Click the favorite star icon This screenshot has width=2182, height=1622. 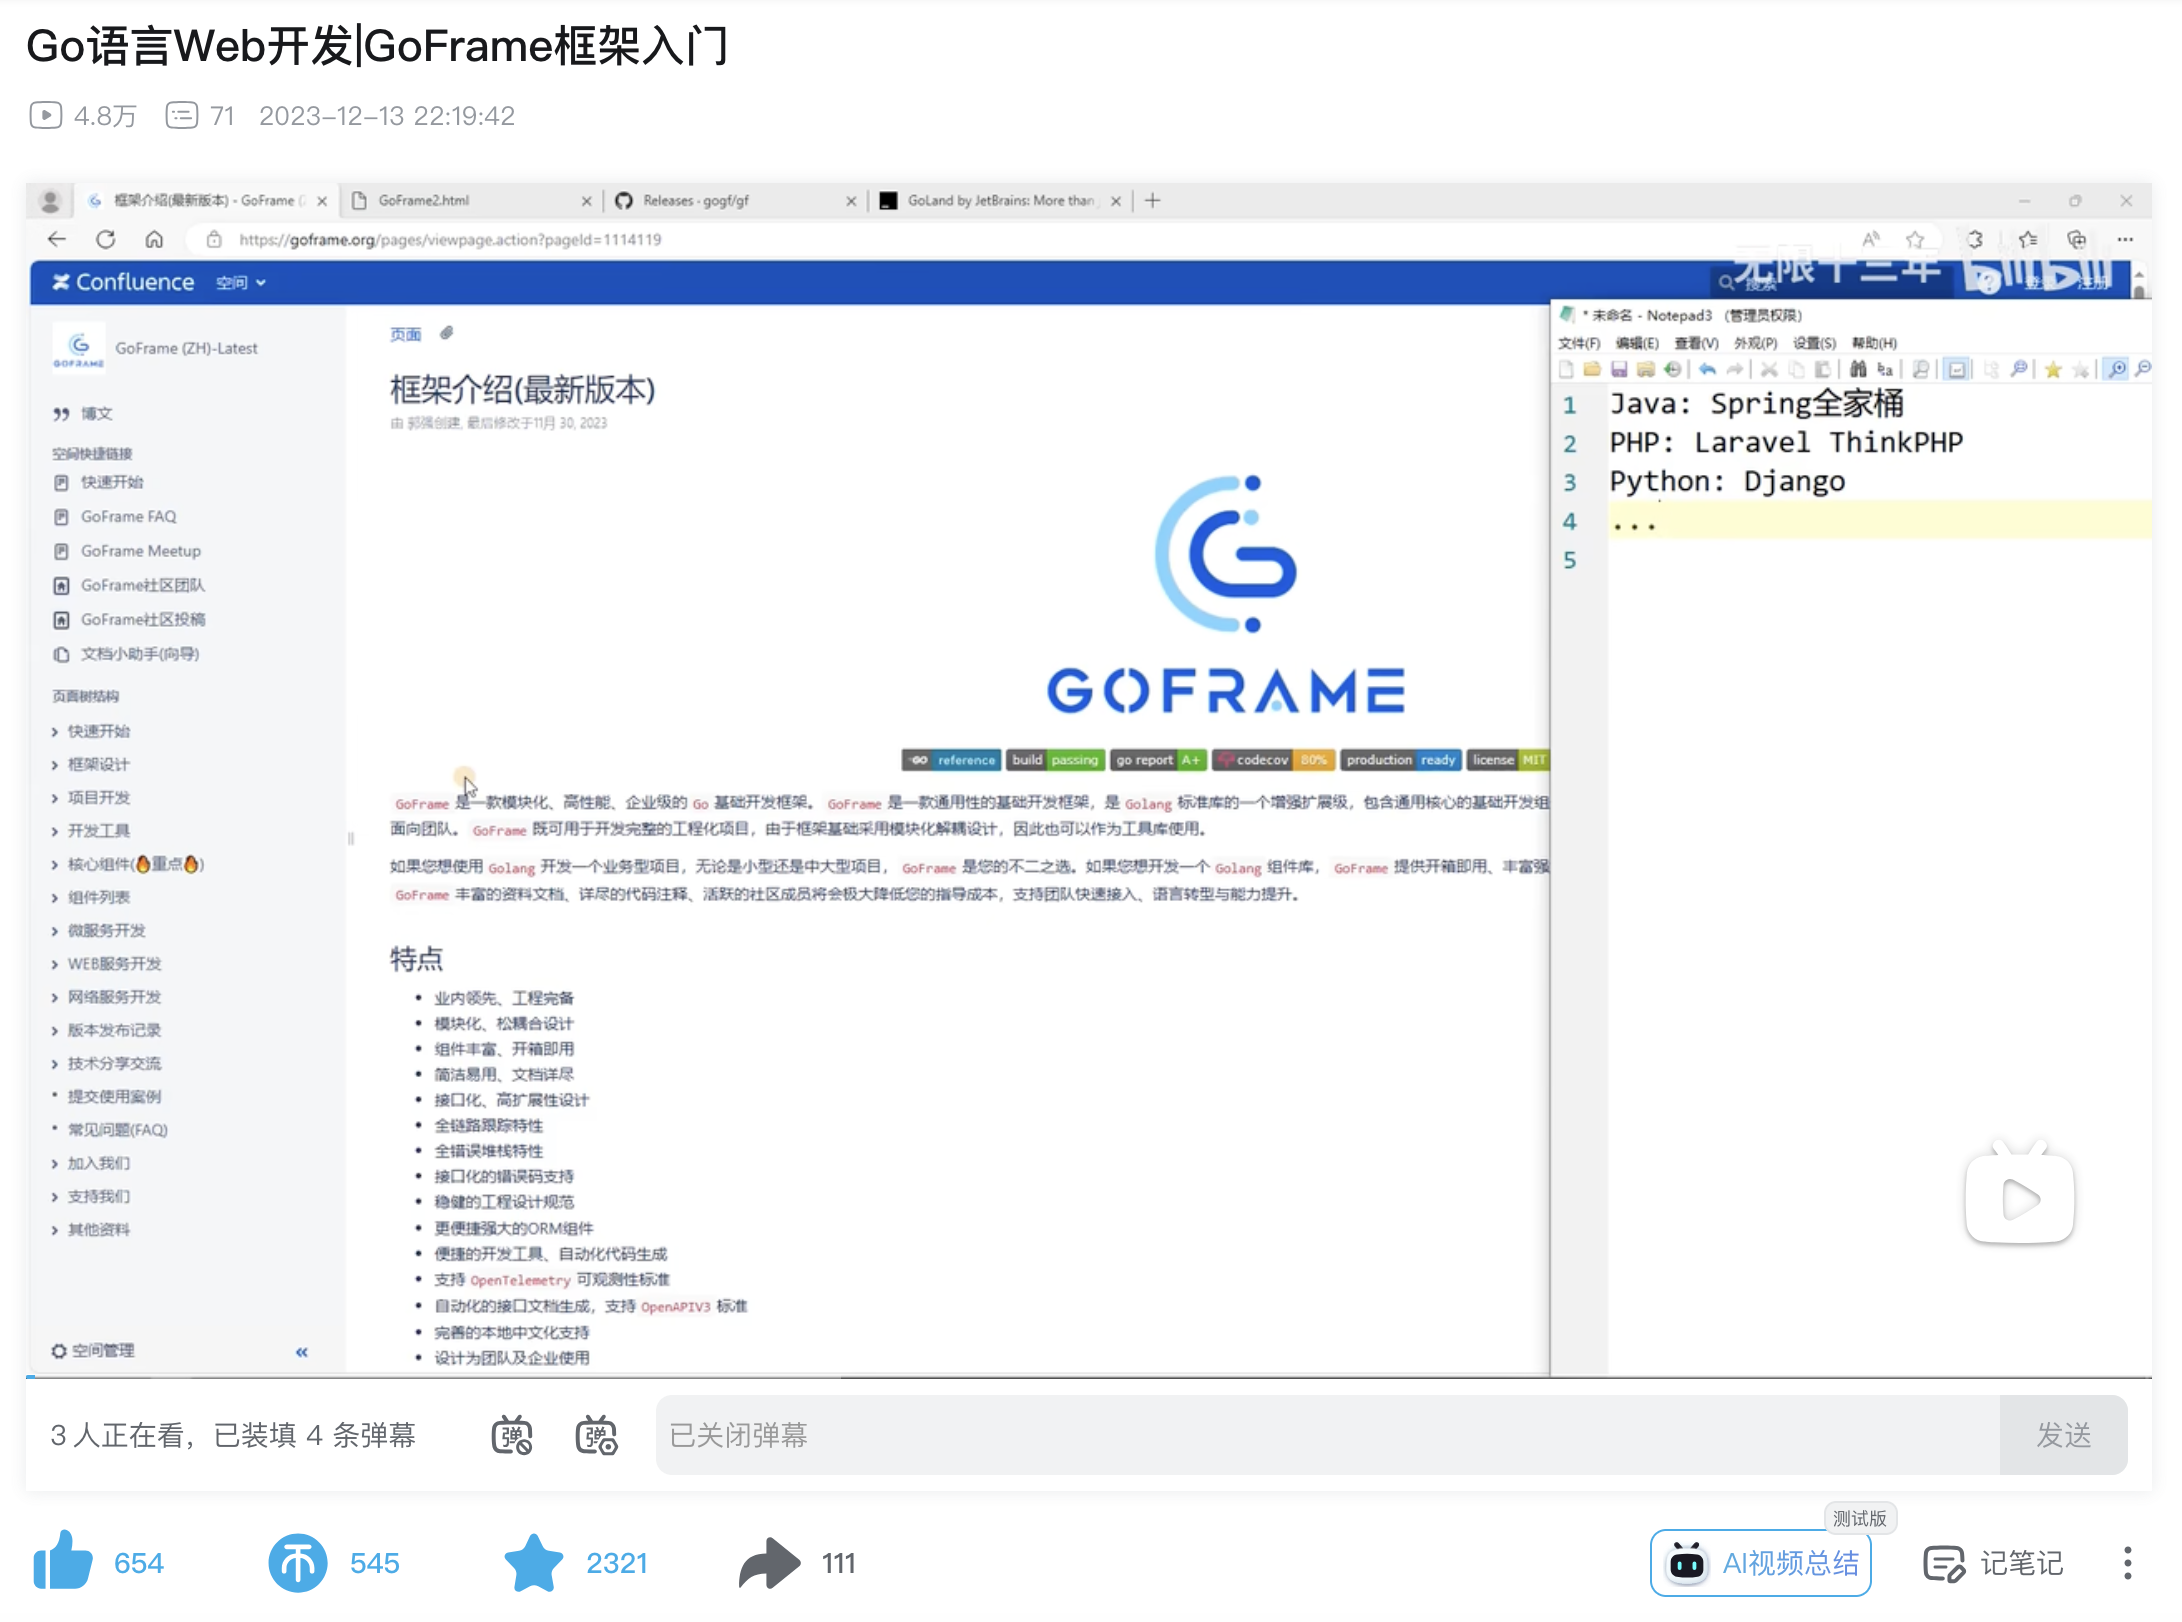534,1562
